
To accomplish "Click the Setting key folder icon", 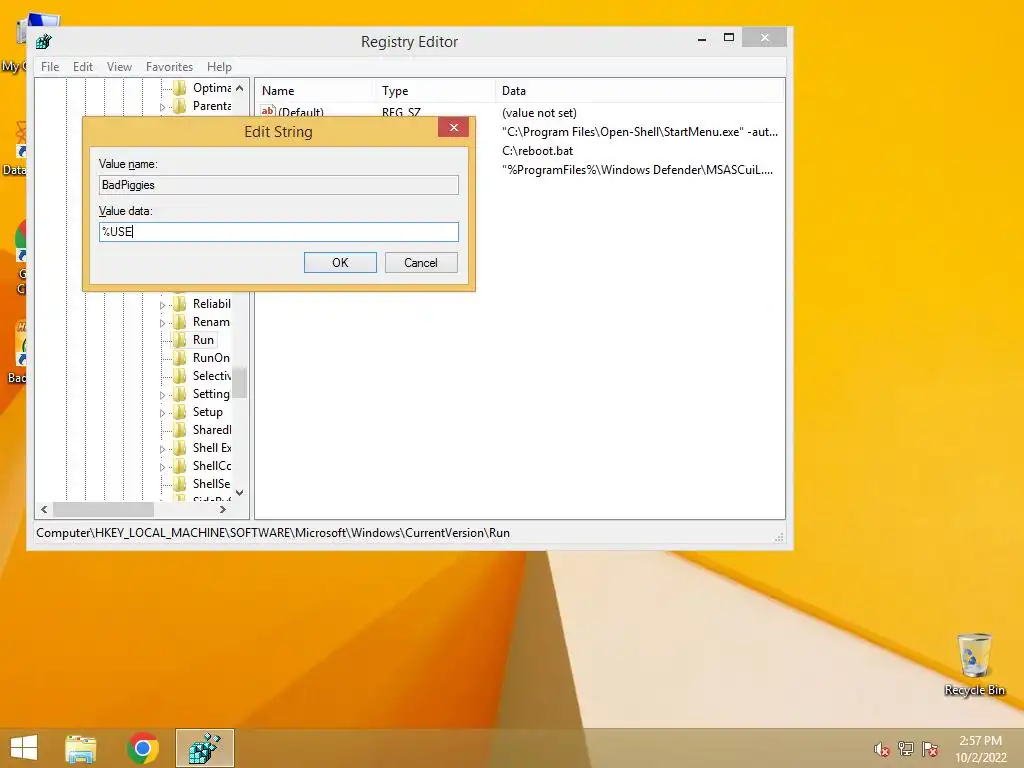I will click(180, 394).
